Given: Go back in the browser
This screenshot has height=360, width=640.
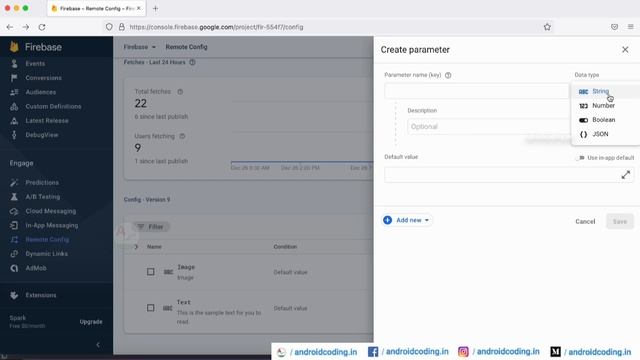Looking at the screenshot, I should [x=10, y=27].
